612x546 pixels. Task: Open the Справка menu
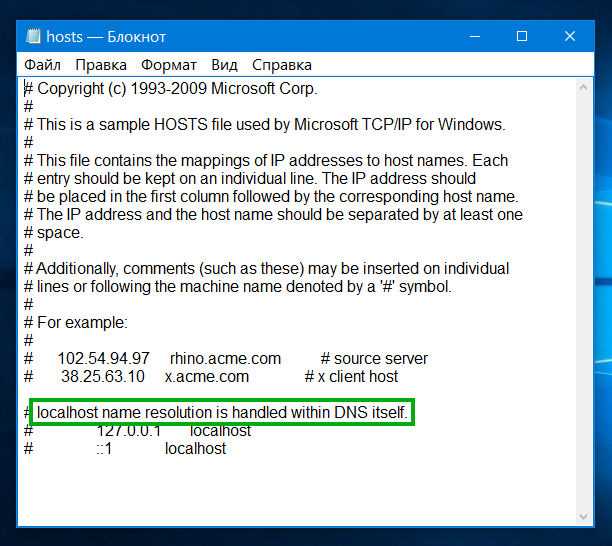pos(282,65)
